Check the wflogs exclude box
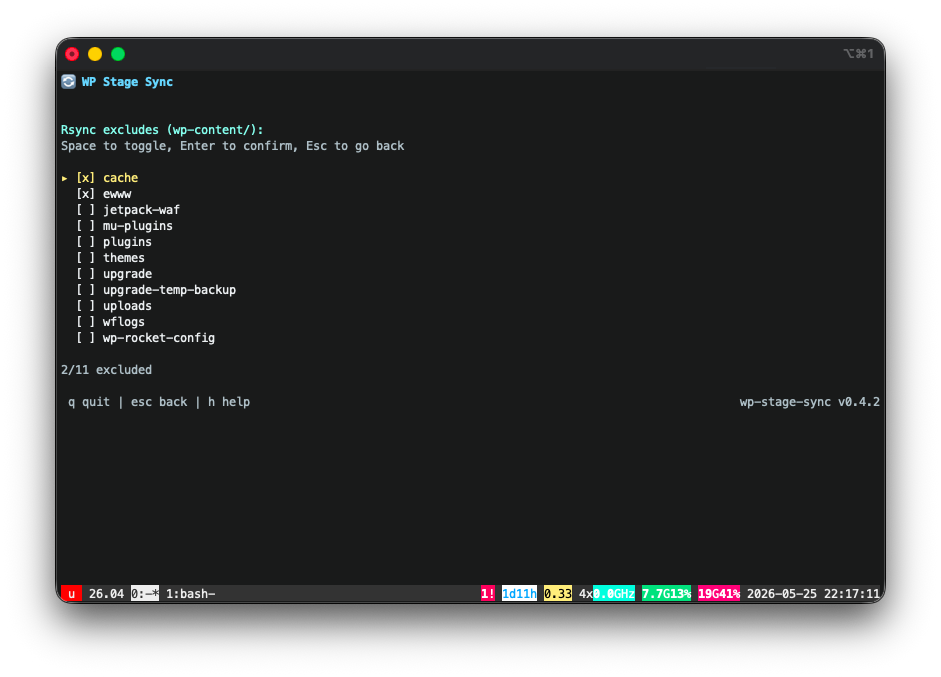941x677 pixels. [x=85, y=322]
